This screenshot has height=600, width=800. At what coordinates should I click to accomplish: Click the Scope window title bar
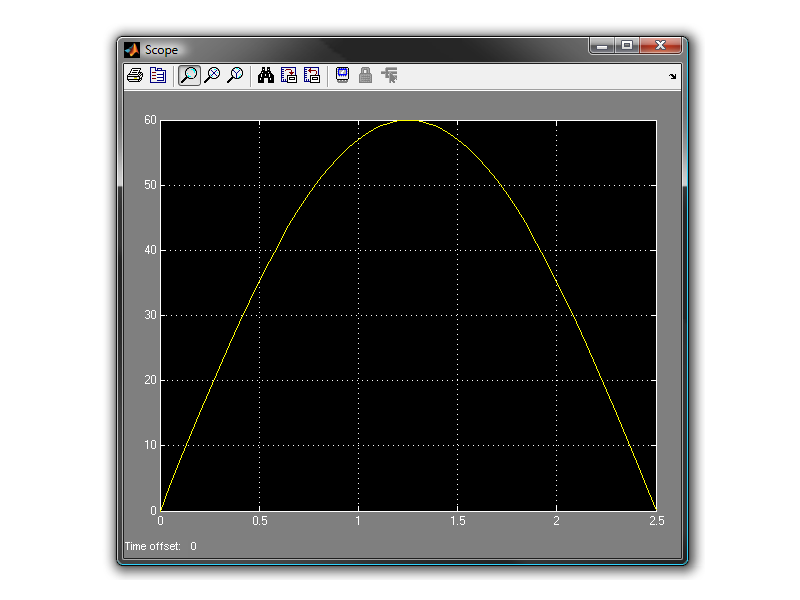tap(350, 49)
